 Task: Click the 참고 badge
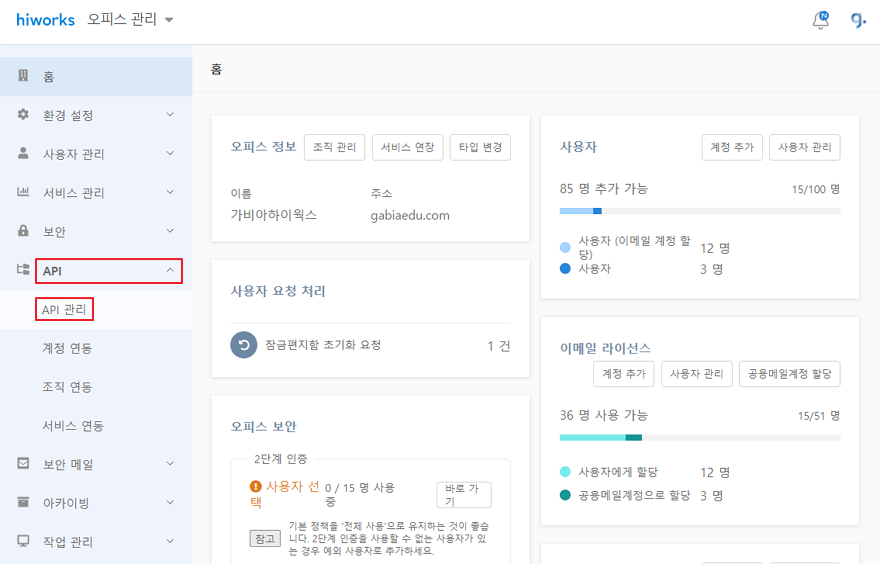point(265,539)
